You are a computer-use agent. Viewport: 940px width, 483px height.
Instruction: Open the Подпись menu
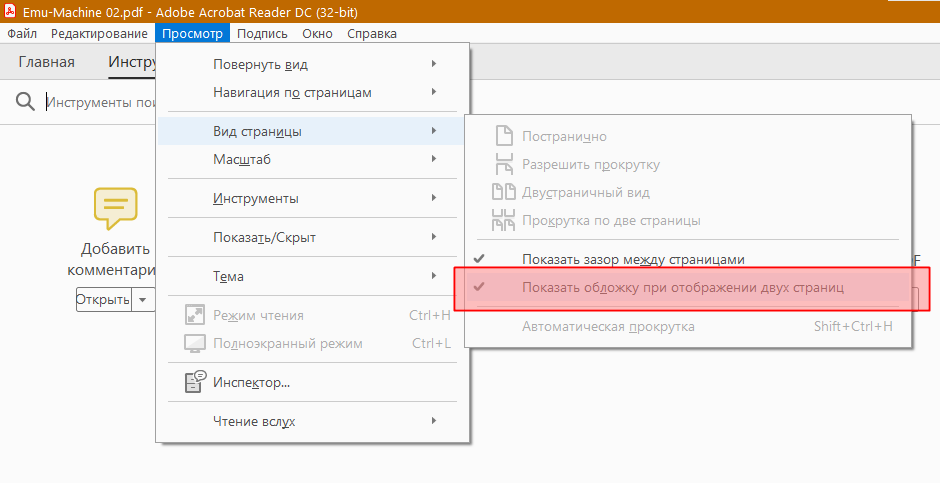tap(262, 34)
